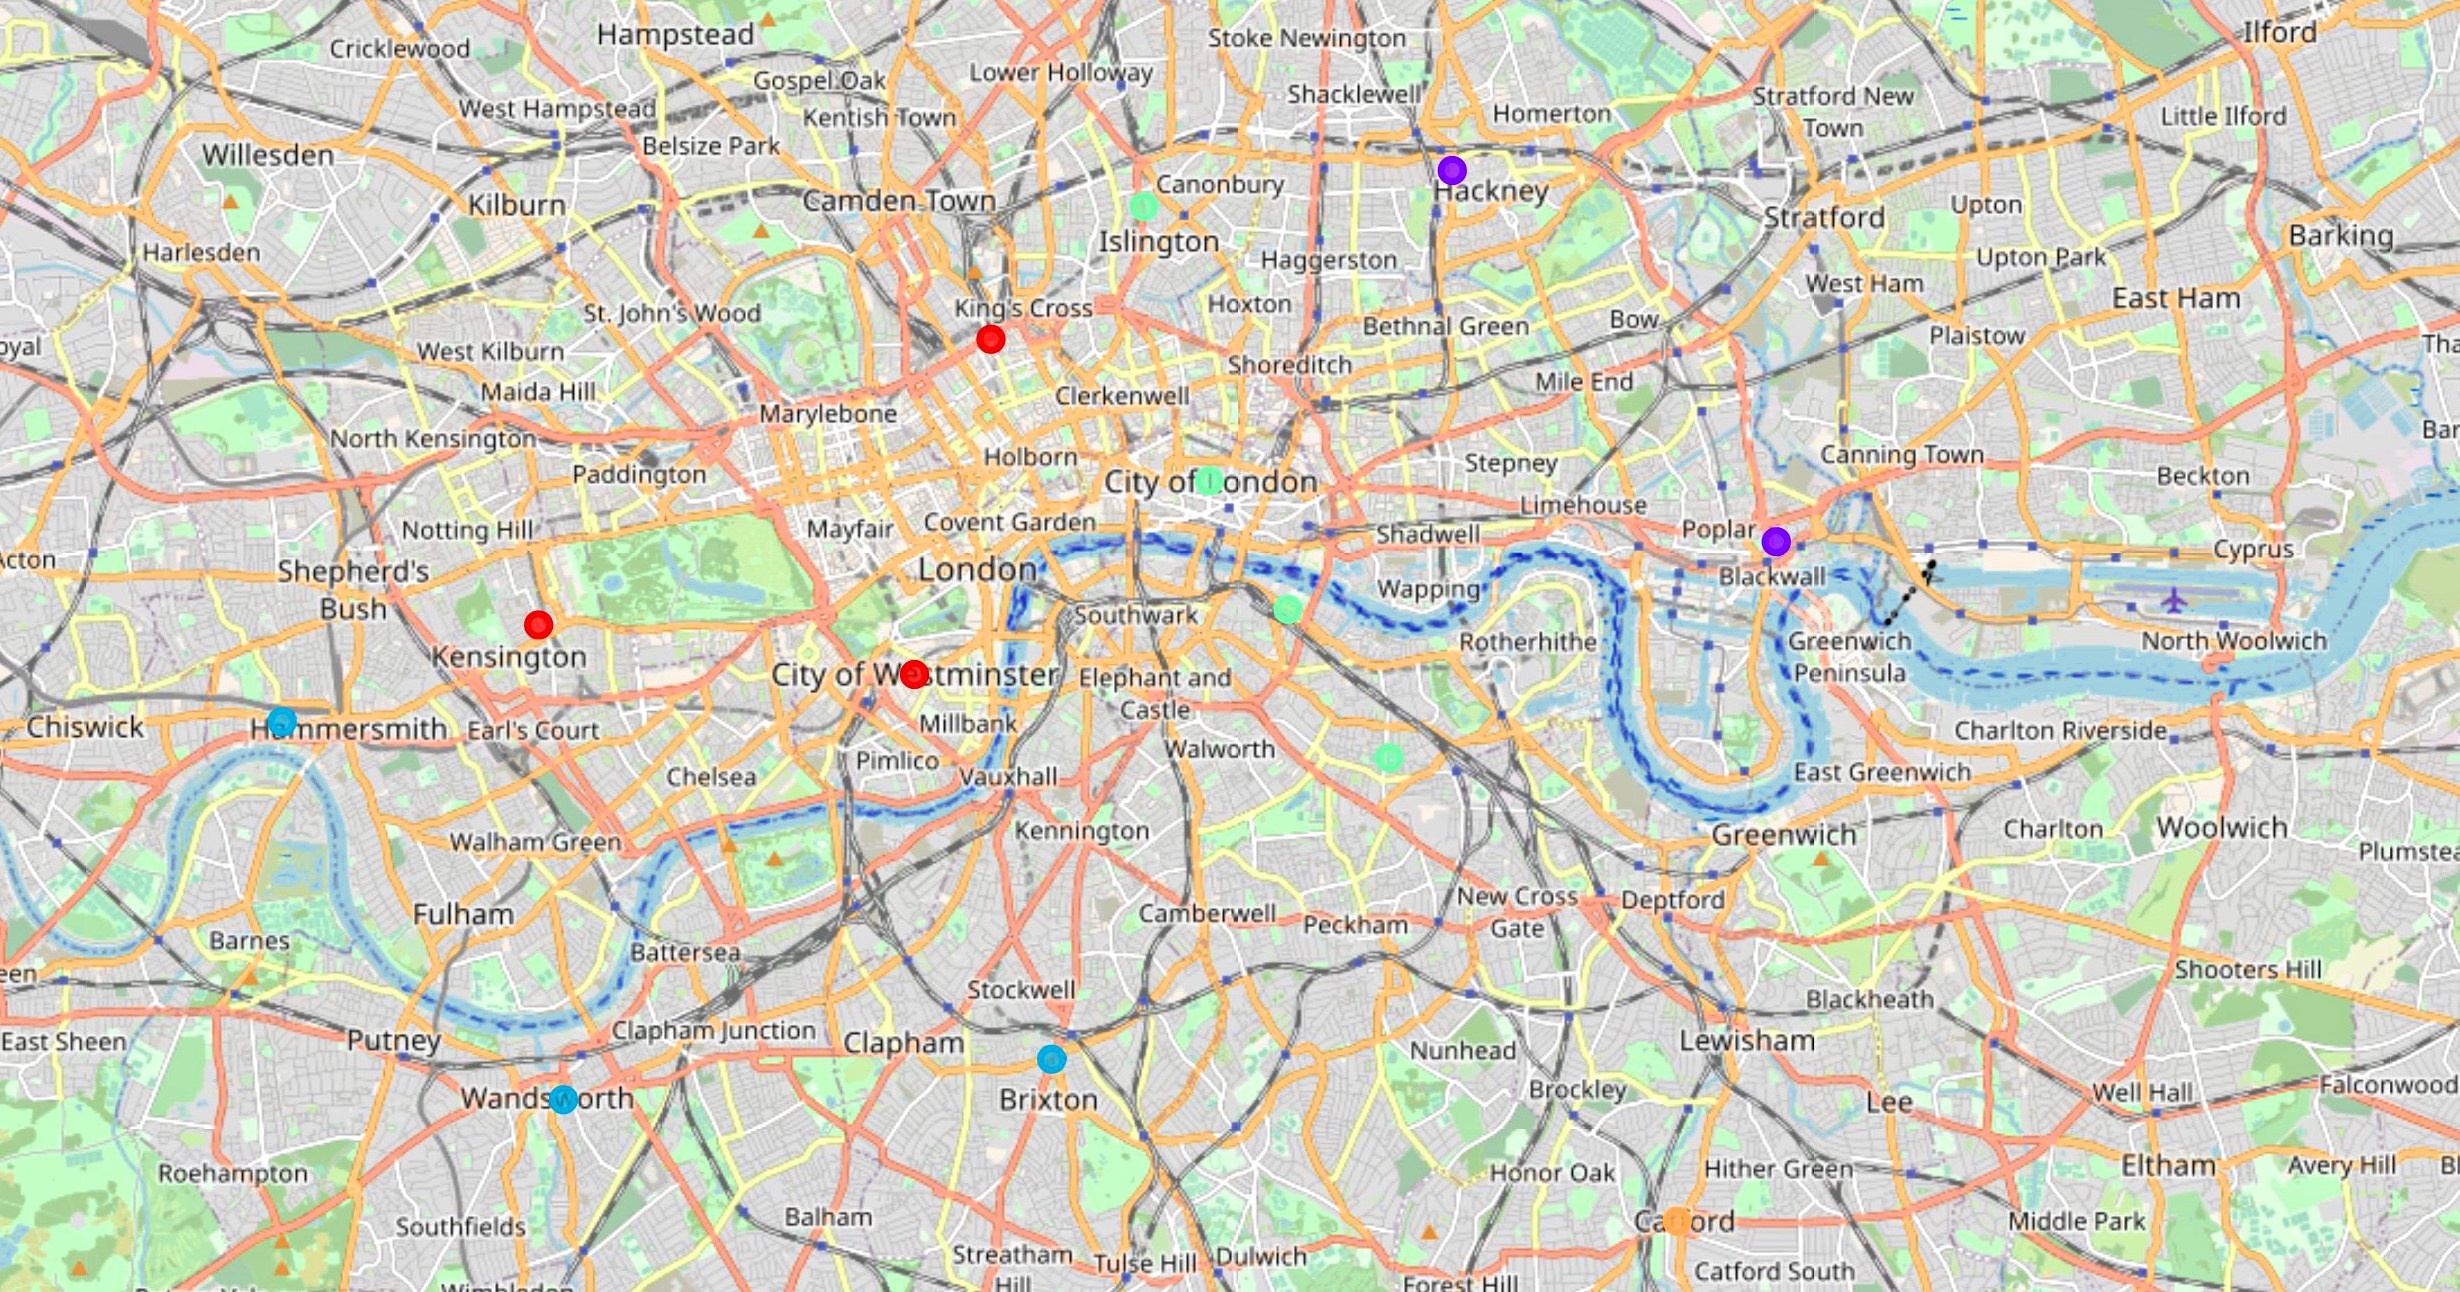Click the purple marker next to Poplar
Viewport: 2460px width, 1292px height.
tap(1776, 541)
